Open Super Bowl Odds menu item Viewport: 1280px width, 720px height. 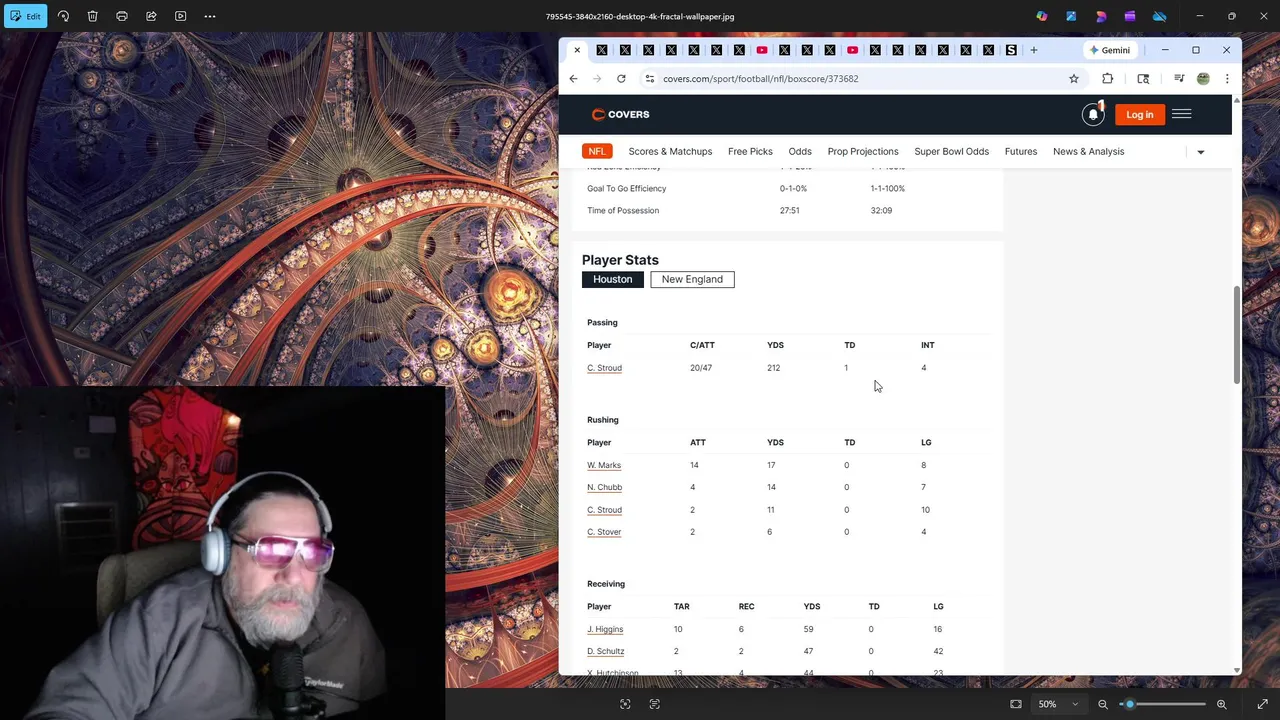[951, 151]
